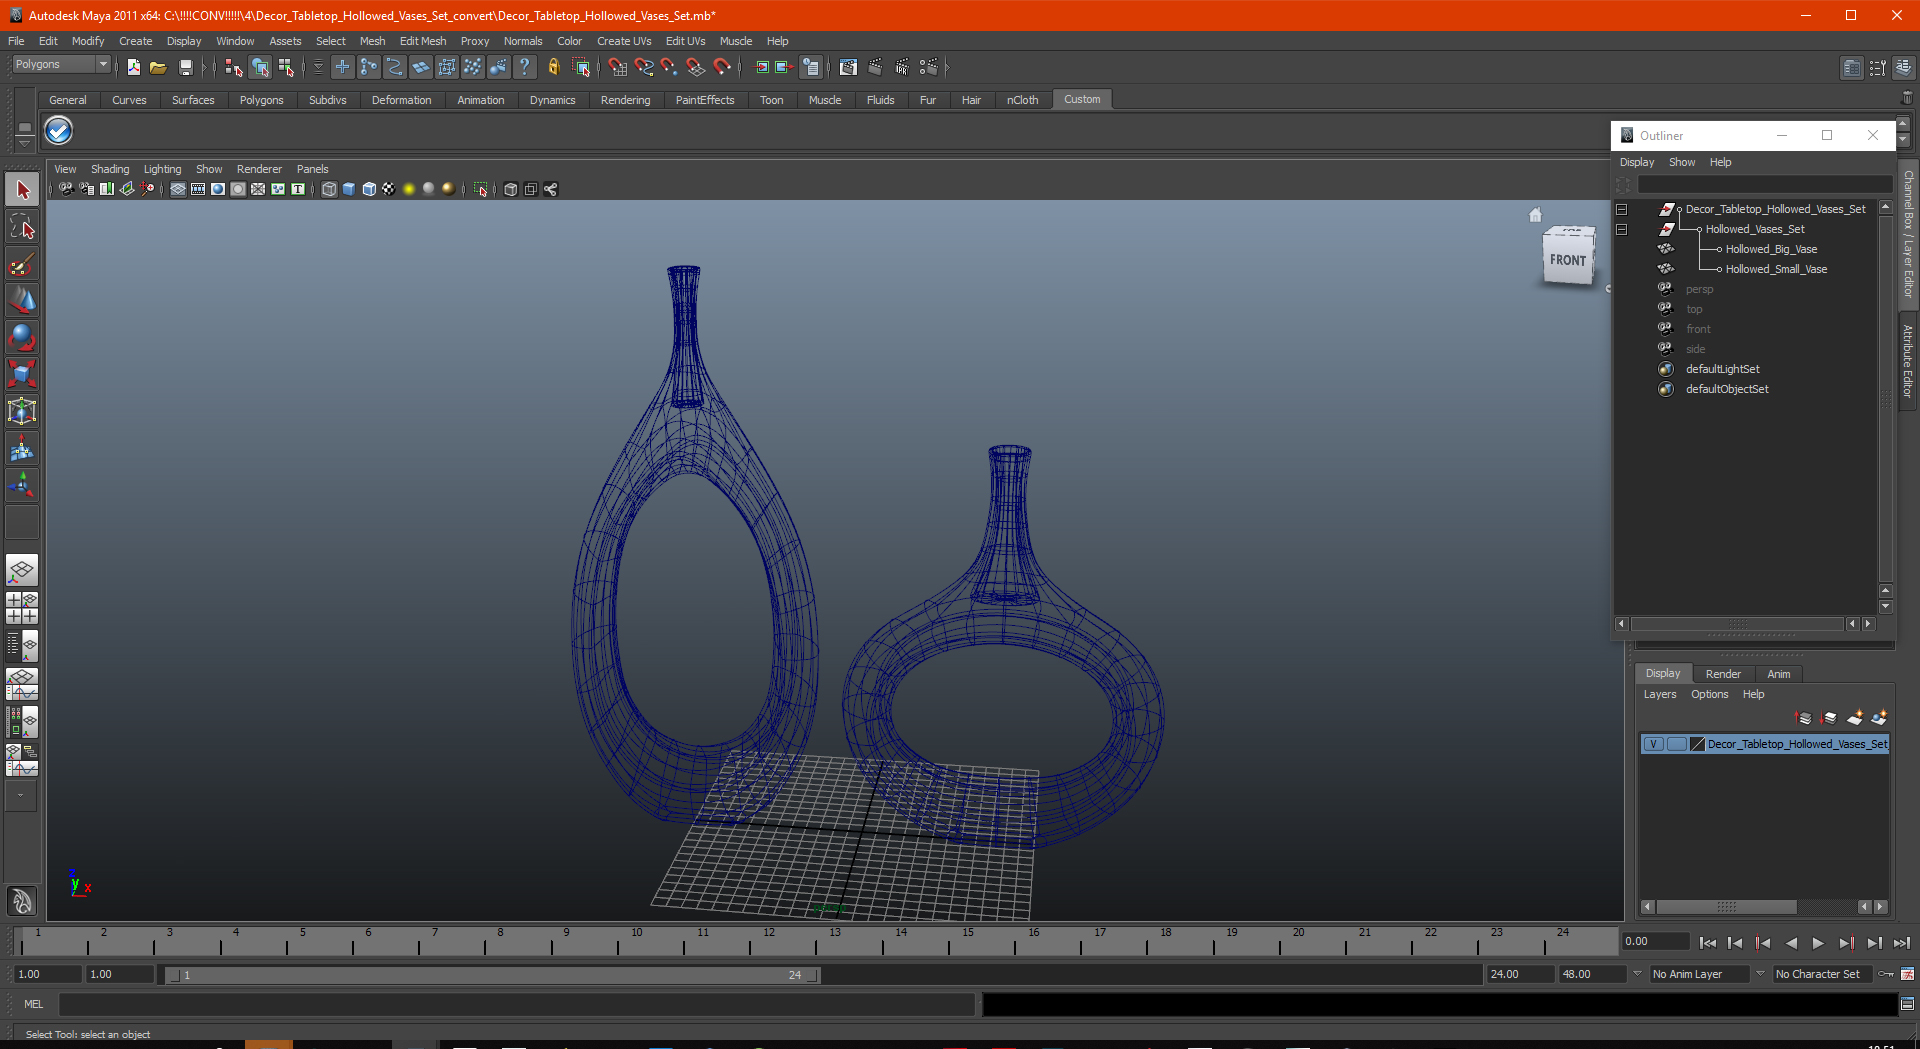Image resolution: width=1920 pixels, height=1049 pixels.
Task: Enable Use All Lights yellow sphere icon
Action: tap(409, 189)
